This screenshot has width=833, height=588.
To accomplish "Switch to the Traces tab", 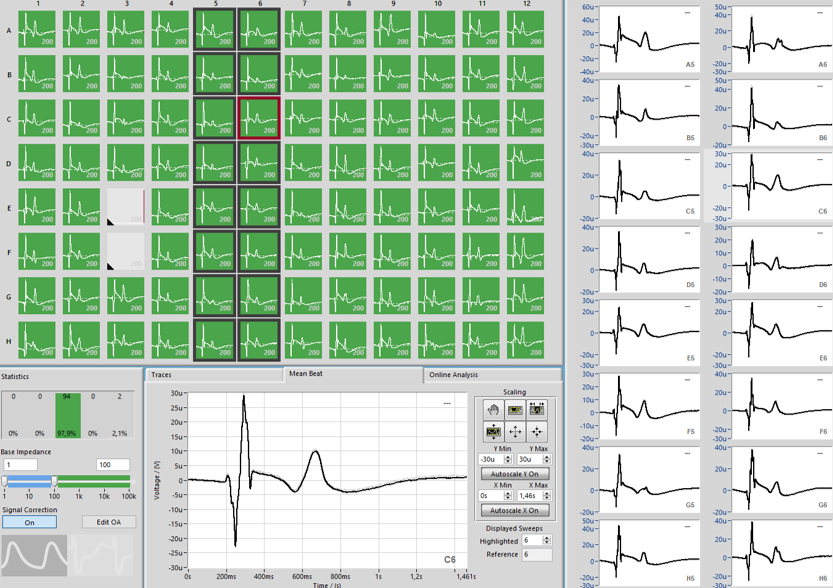I will [162, 375].
